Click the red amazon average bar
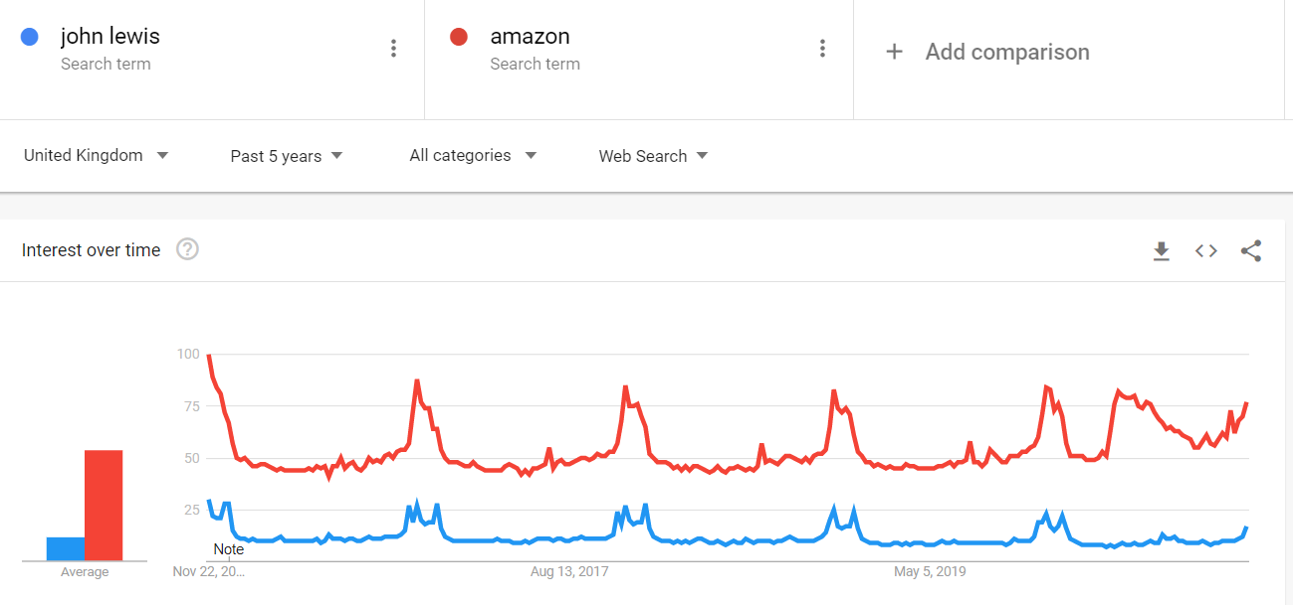1293x605 pixels. pos(103,505)
